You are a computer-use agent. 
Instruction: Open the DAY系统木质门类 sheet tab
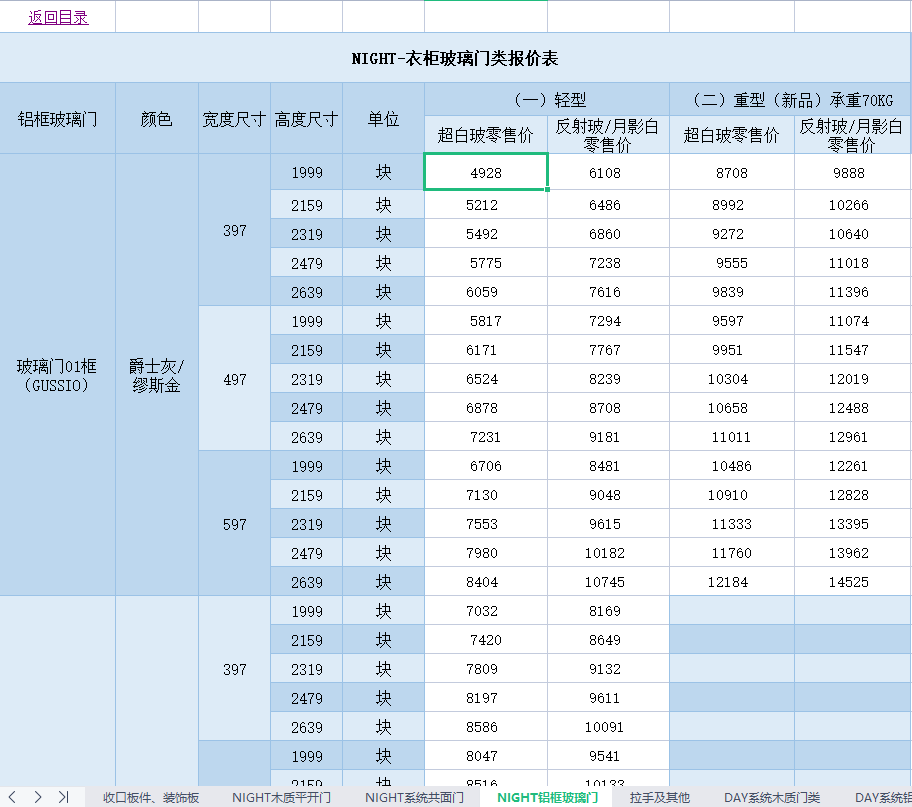(772, 797)
